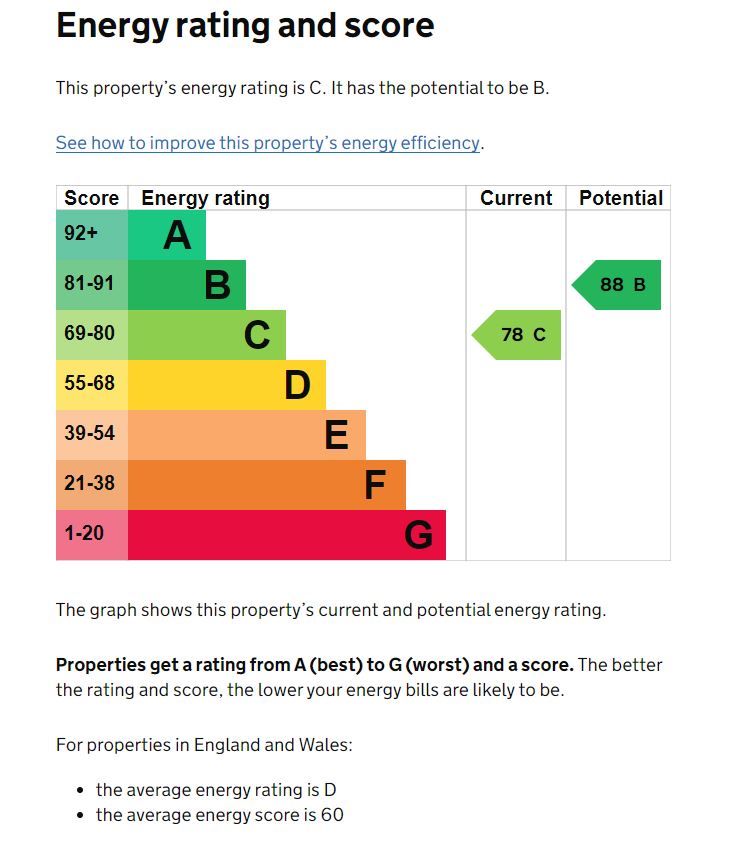Image resolution: width=736 pixels, height=861 pixels.
Task: Click the Potential column header
Action: point(620,198)
